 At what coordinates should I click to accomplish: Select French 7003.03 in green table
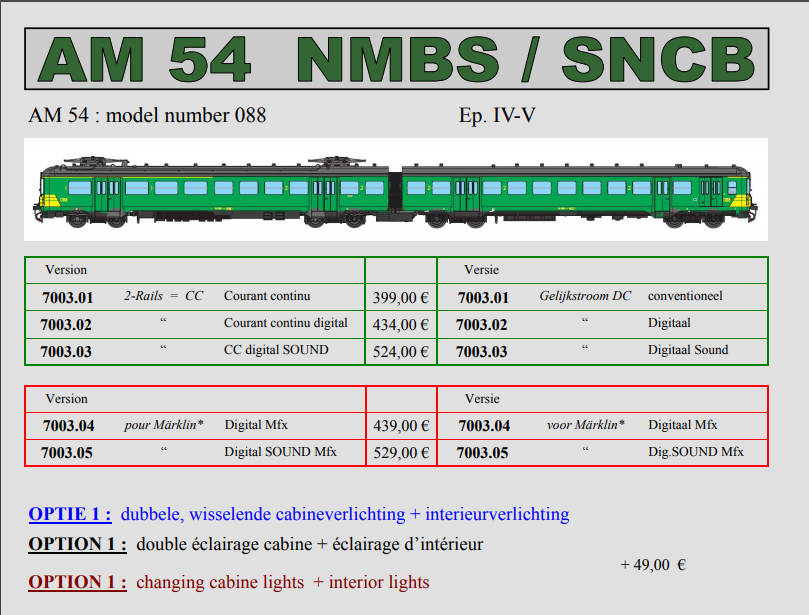(x=66, y=351)
